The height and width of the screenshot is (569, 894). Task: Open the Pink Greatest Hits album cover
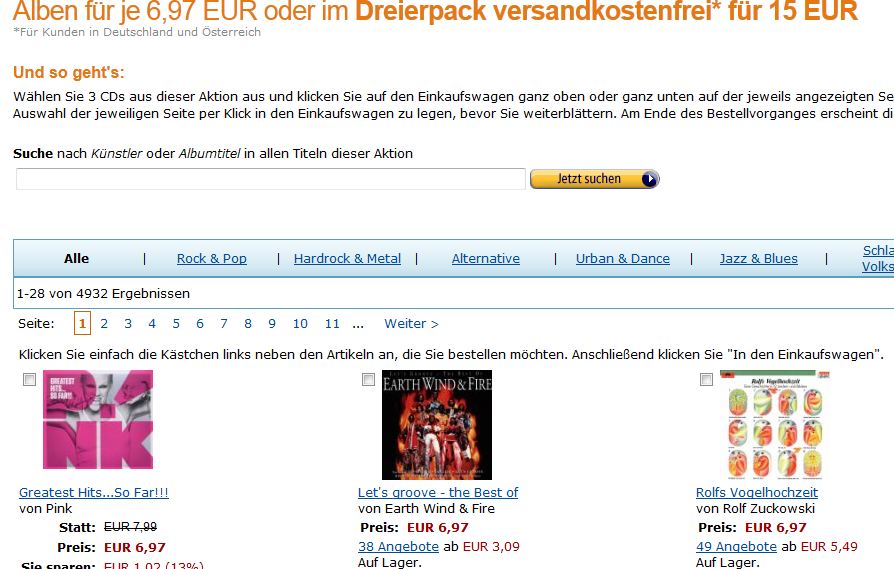point(98,420)
